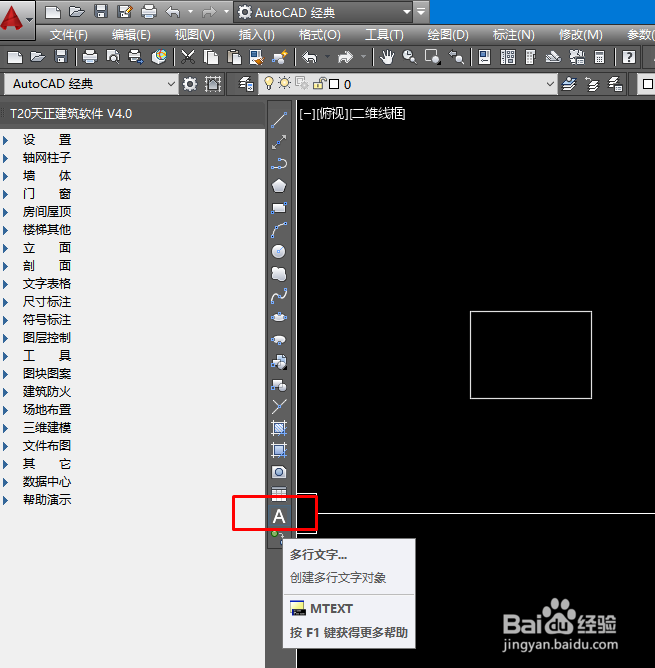
Task: Open the 编辑(E) menu
Action: click(131, 35)
